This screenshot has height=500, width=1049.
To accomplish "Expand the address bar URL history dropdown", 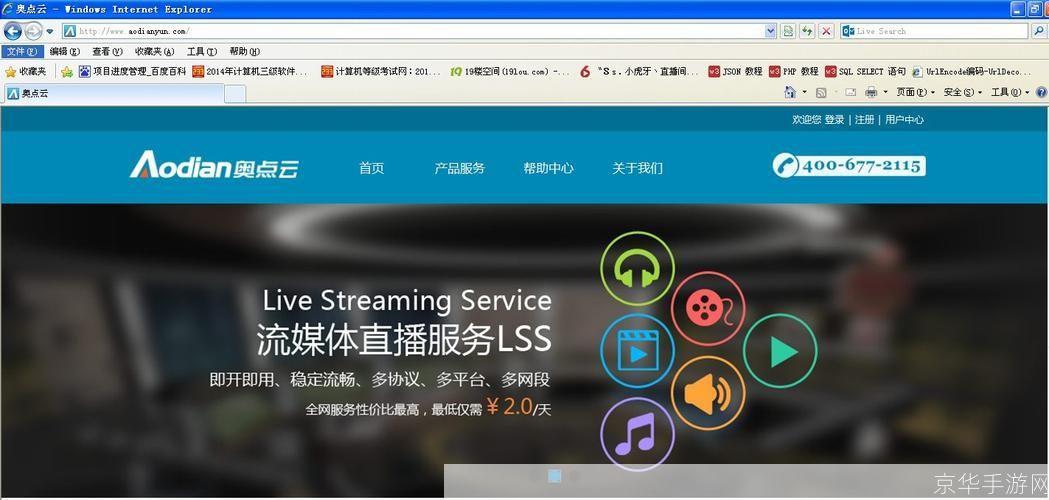I will click(770, 31).
